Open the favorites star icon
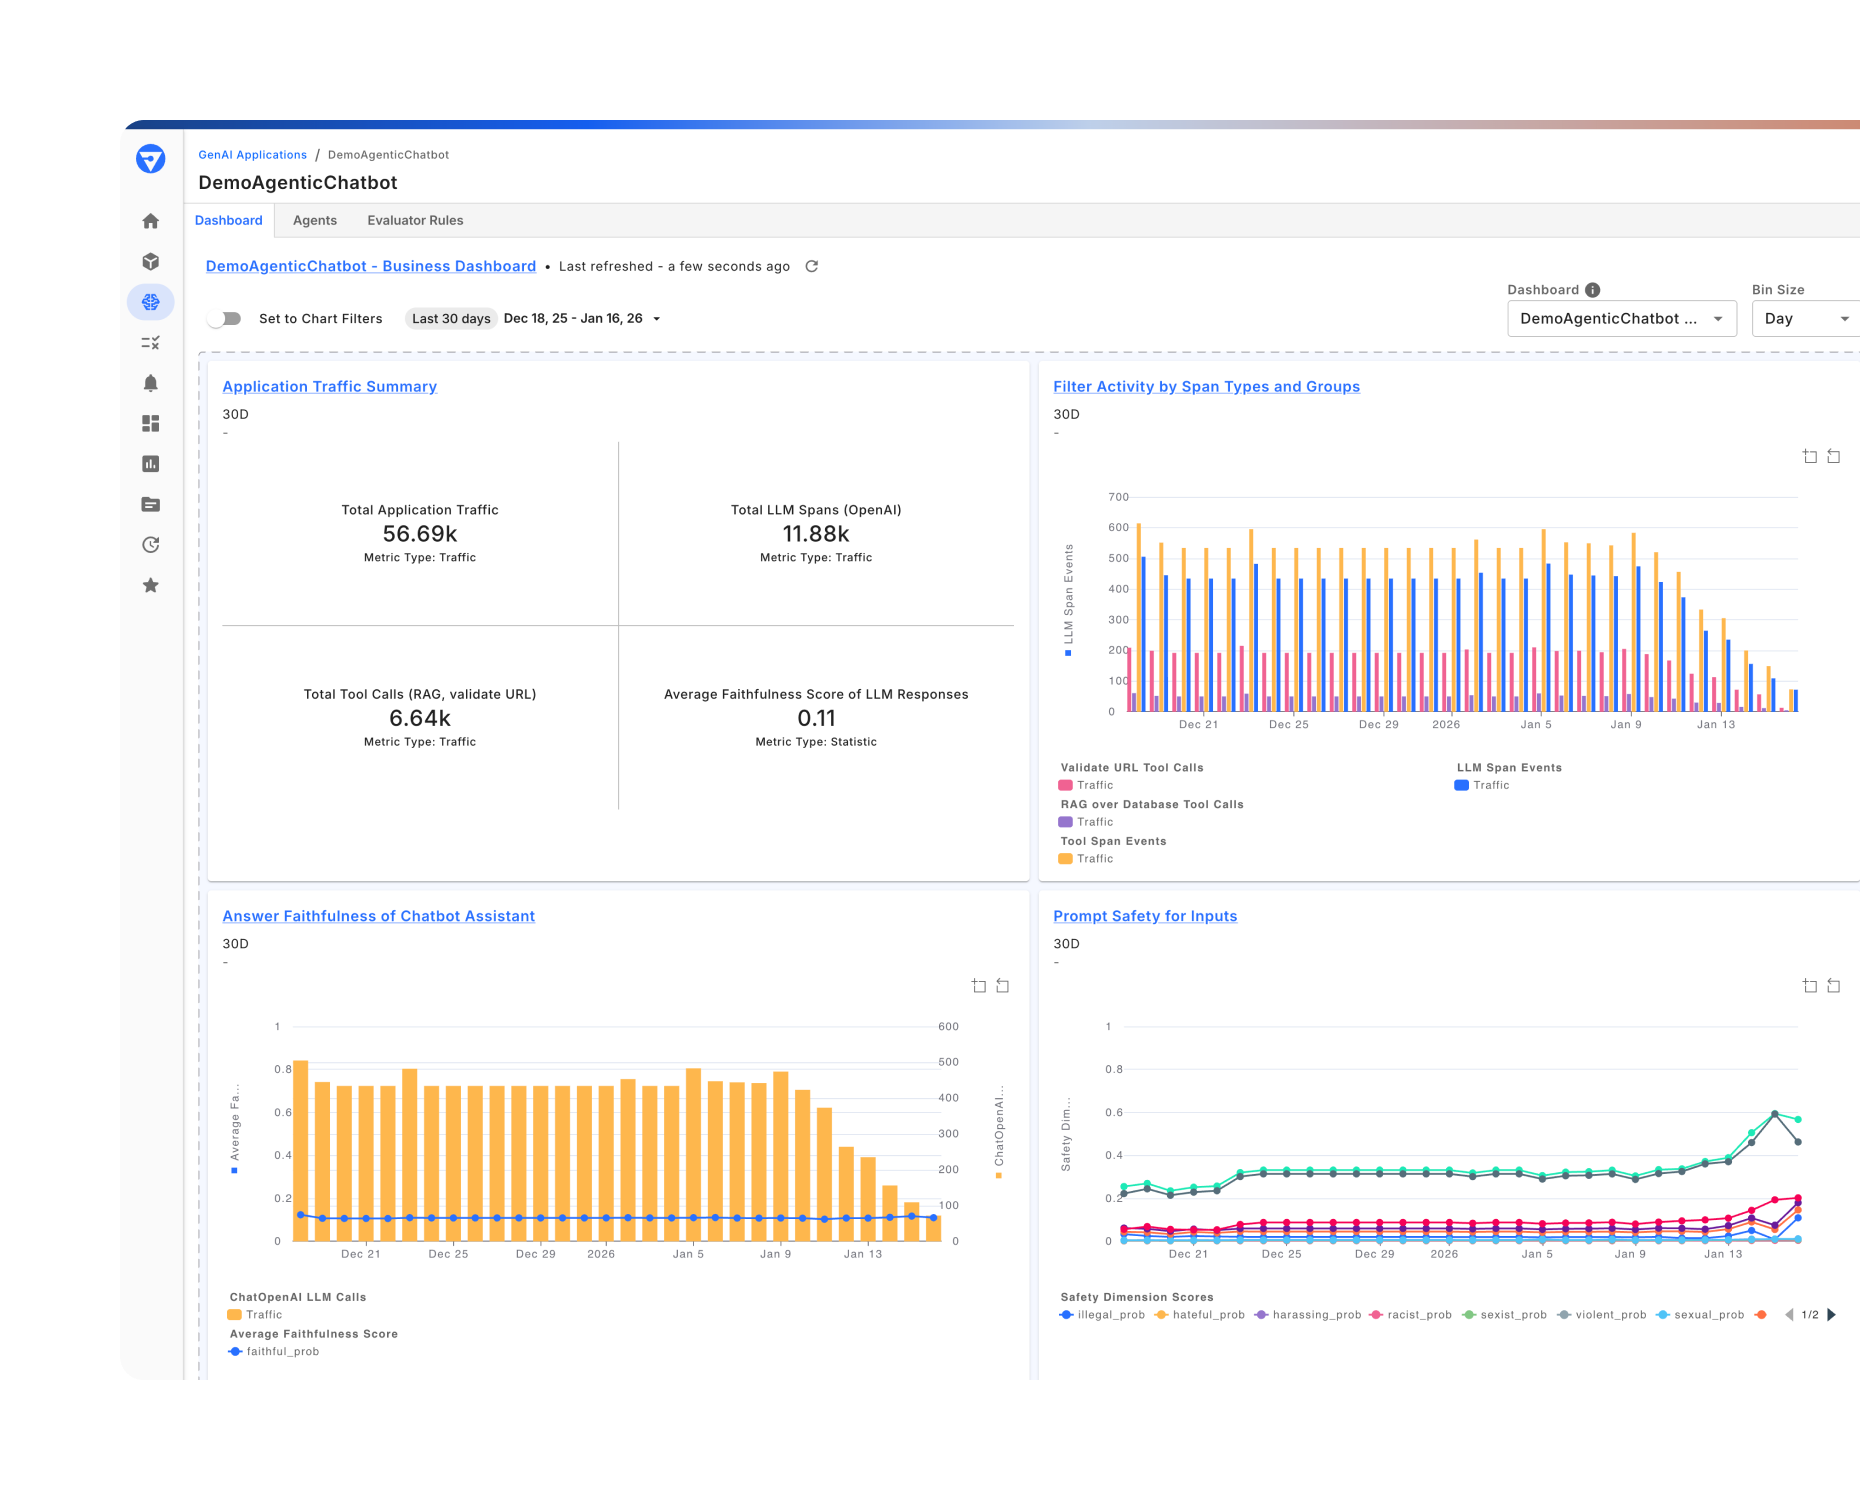This screenshot has height=1500, width=1860. [150, 585]
